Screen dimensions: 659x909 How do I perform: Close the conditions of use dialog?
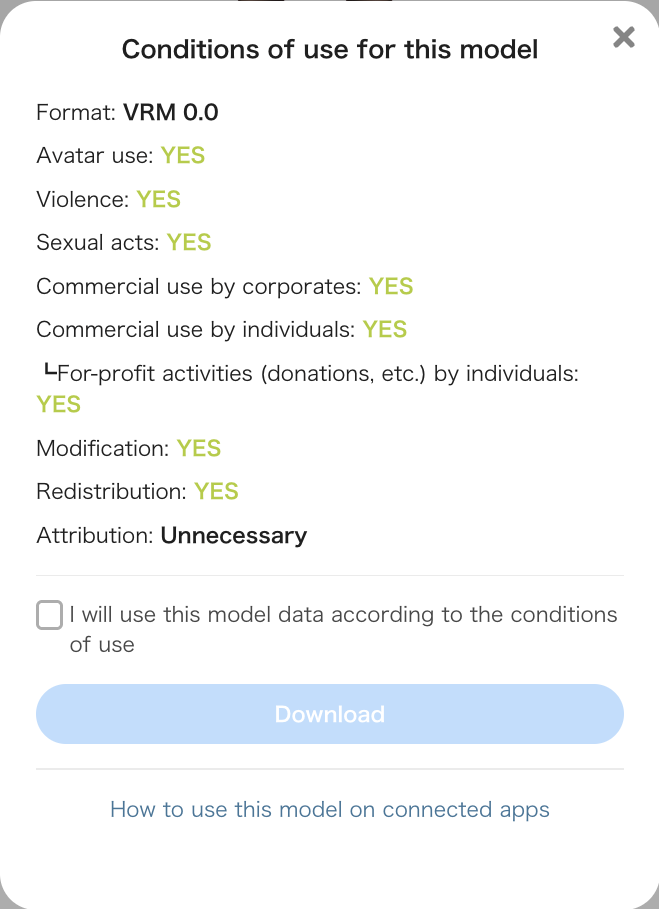pos(624,37)
